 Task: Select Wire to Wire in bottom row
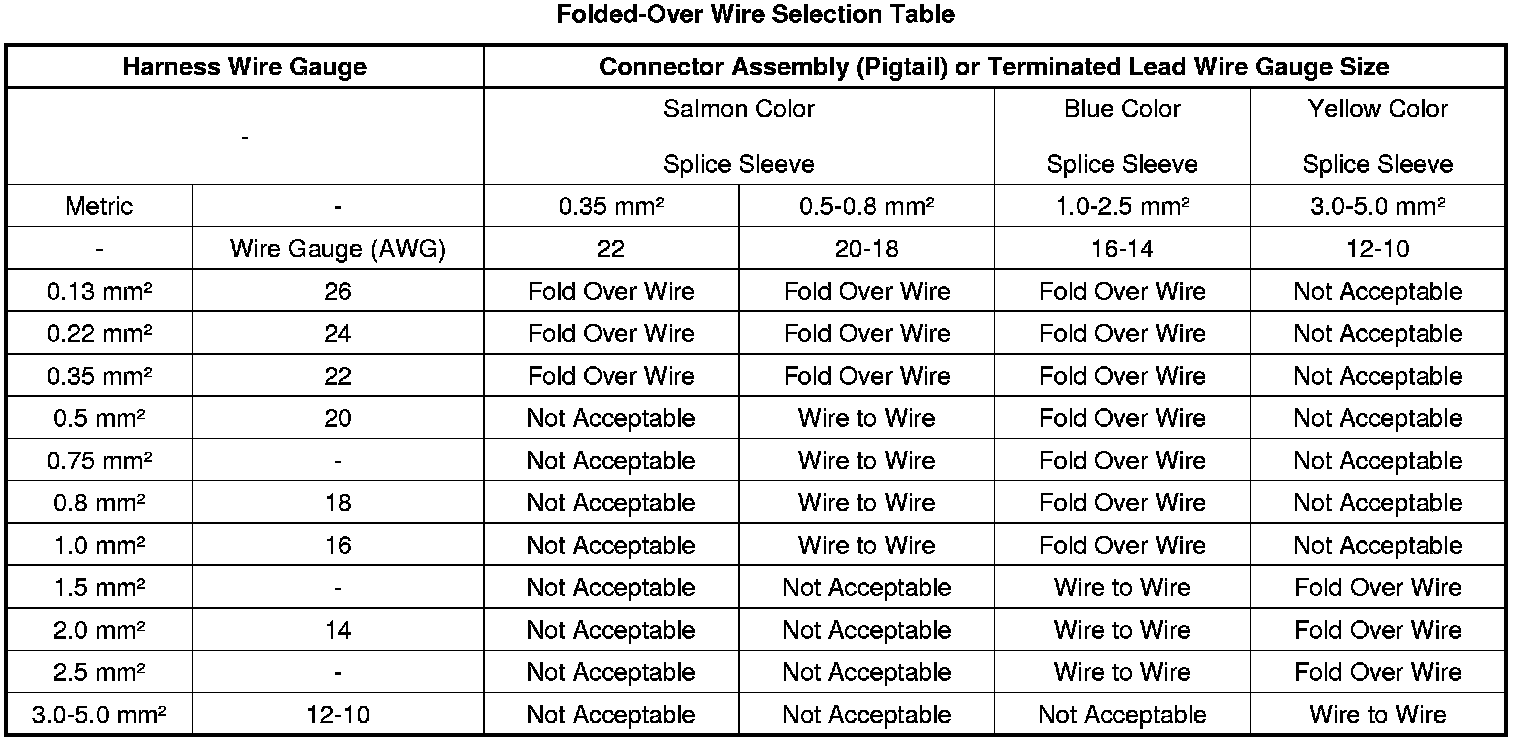tap(1378, 715)
